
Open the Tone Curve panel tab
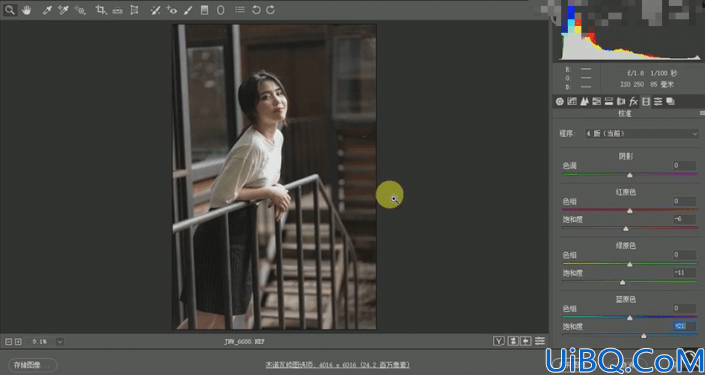(572, 102)
